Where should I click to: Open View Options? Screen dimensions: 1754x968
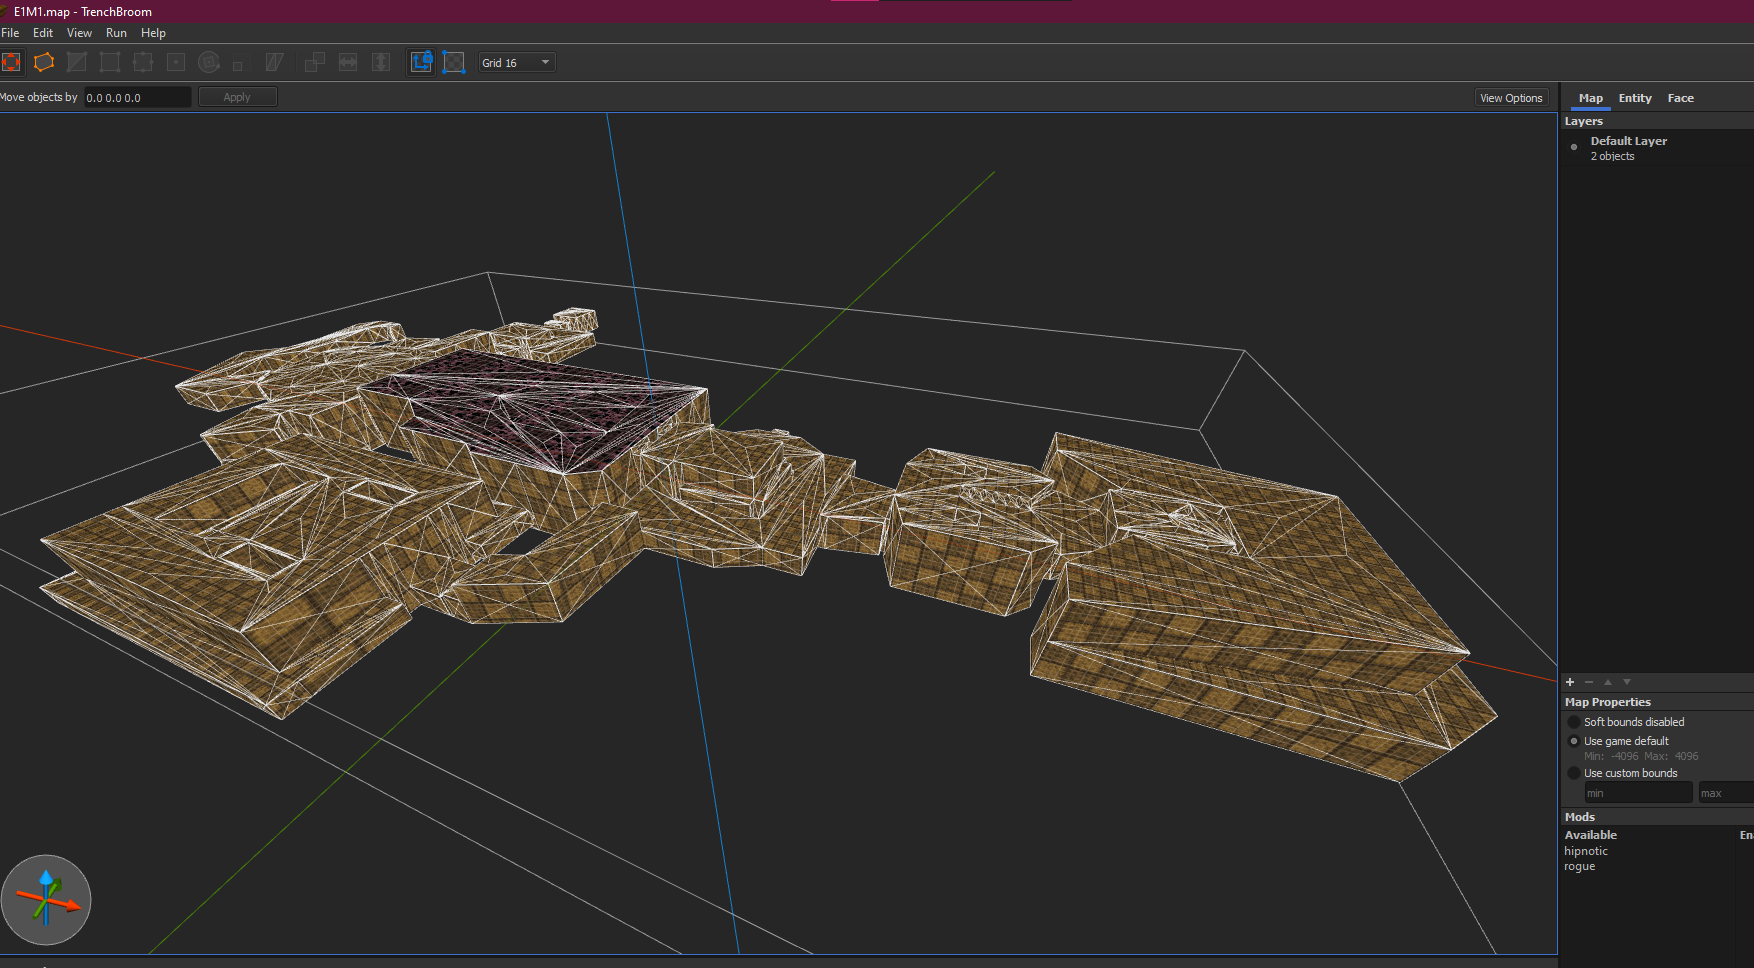click(1511, 98)
